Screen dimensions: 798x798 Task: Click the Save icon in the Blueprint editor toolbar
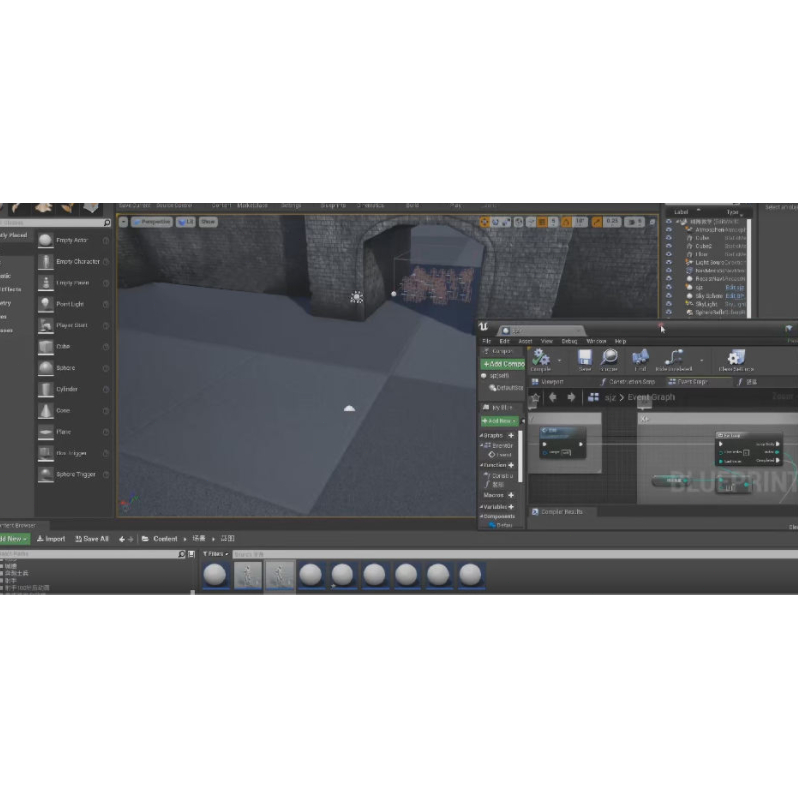tap(584, 360)
